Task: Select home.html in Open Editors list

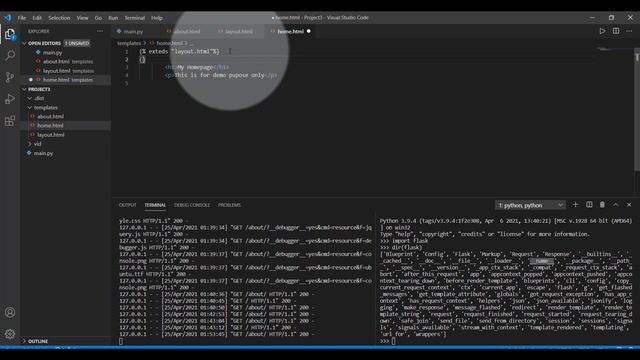Action: pyautogui.click(x=65, y=80)
